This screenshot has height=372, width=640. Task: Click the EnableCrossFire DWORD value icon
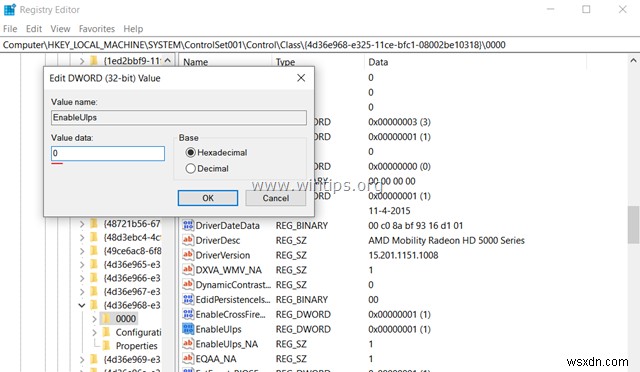click(x=188, y=314)
